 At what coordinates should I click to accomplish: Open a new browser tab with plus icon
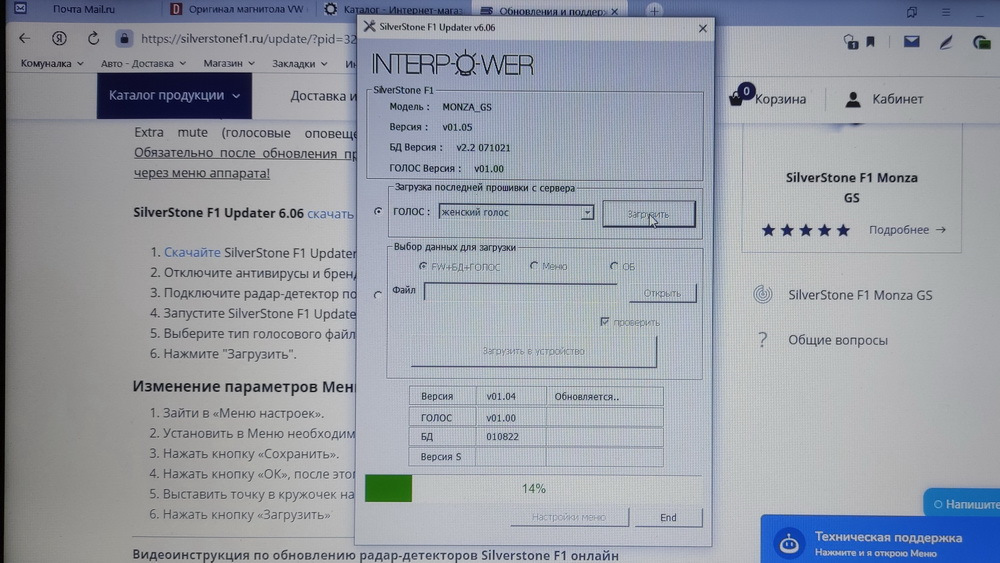pyautogui.click(x=654, y=11)
